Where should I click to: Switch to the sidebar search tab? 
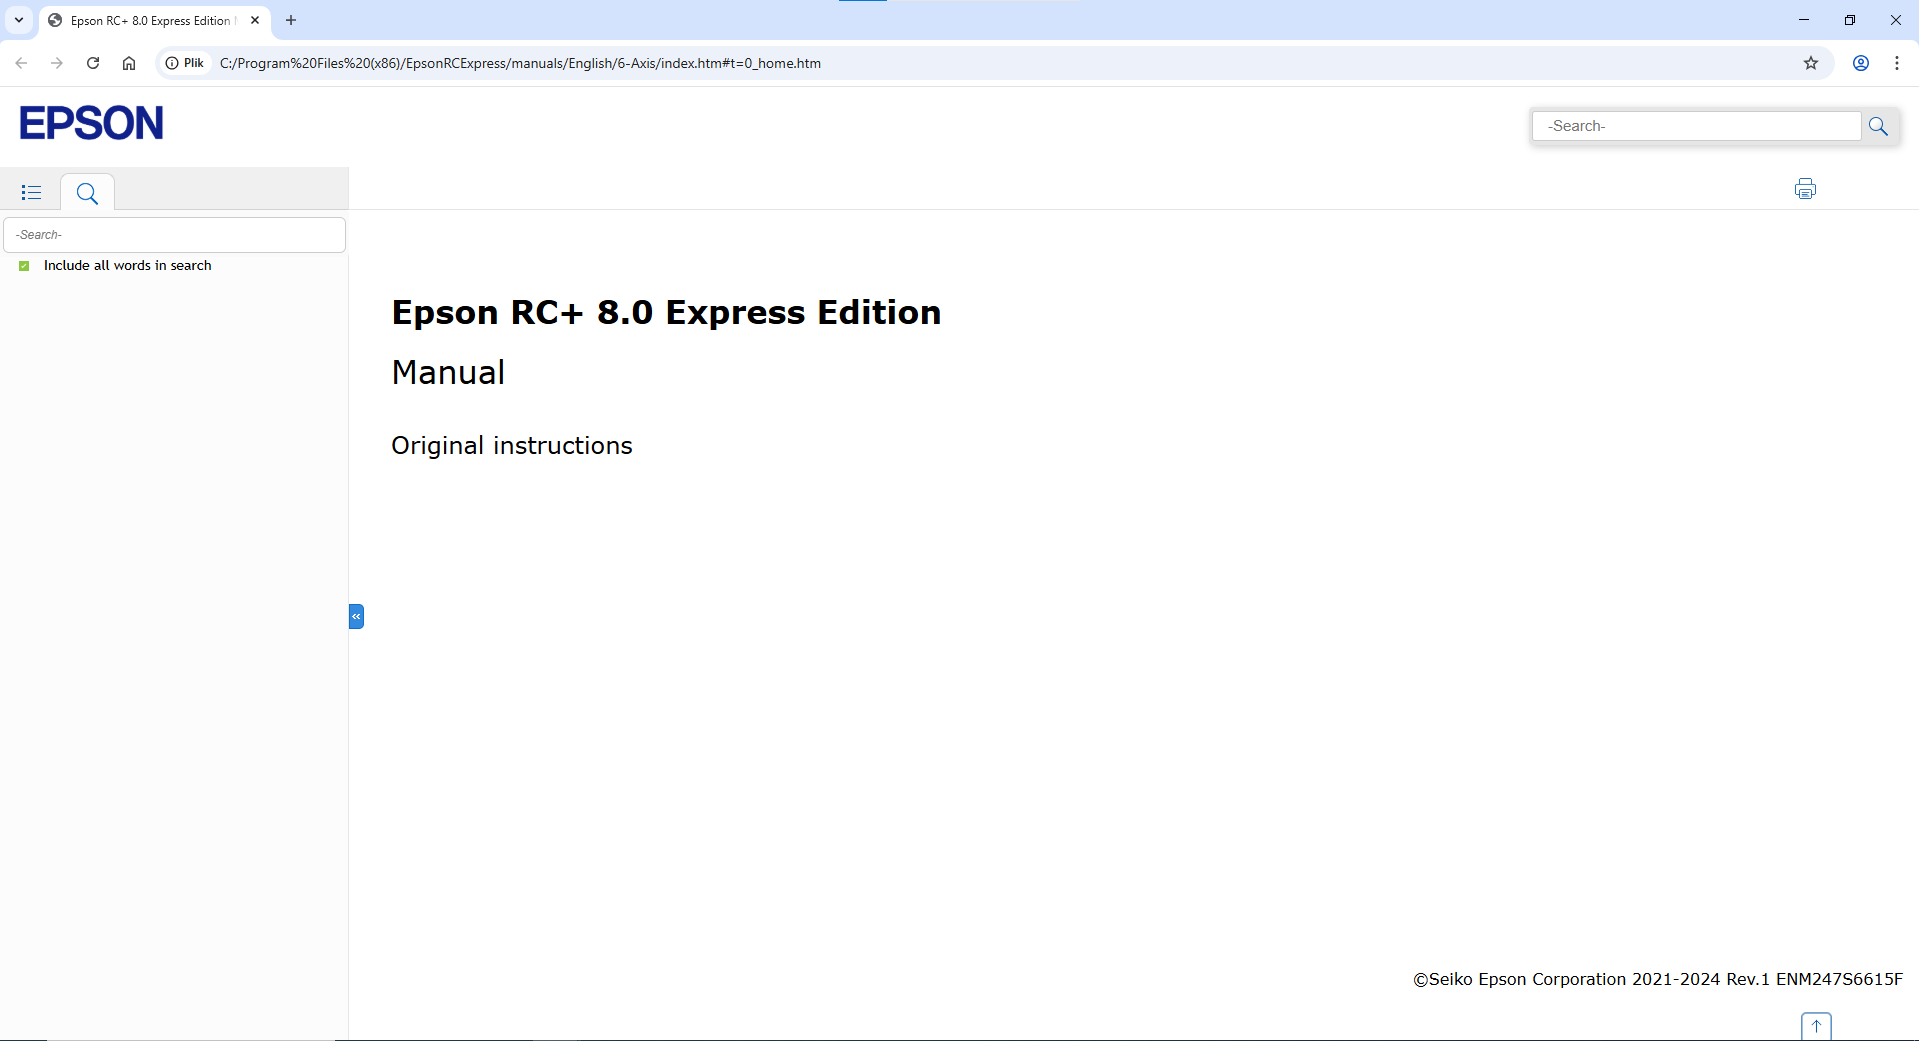[x=87, y=193]
